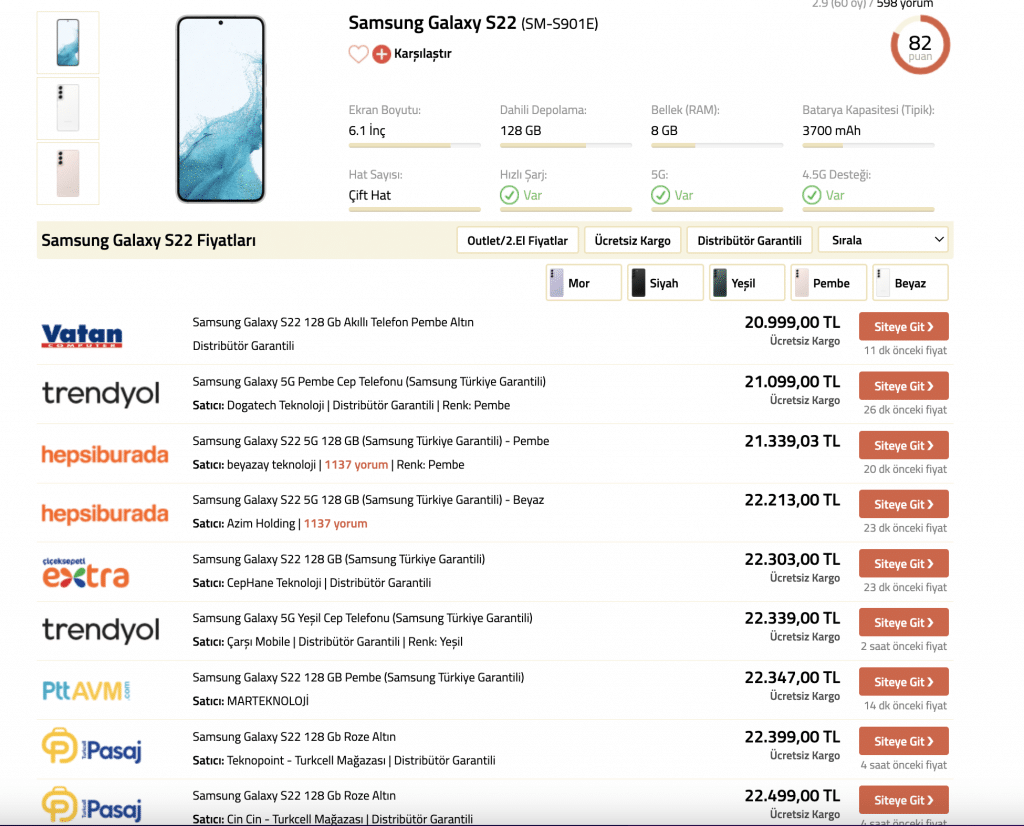This screenshot has height=826, width=1024.
Task: Open the 1137 yorum link for beyazay teknoloji
Action: pyautogui.click(x=356, y=465)
